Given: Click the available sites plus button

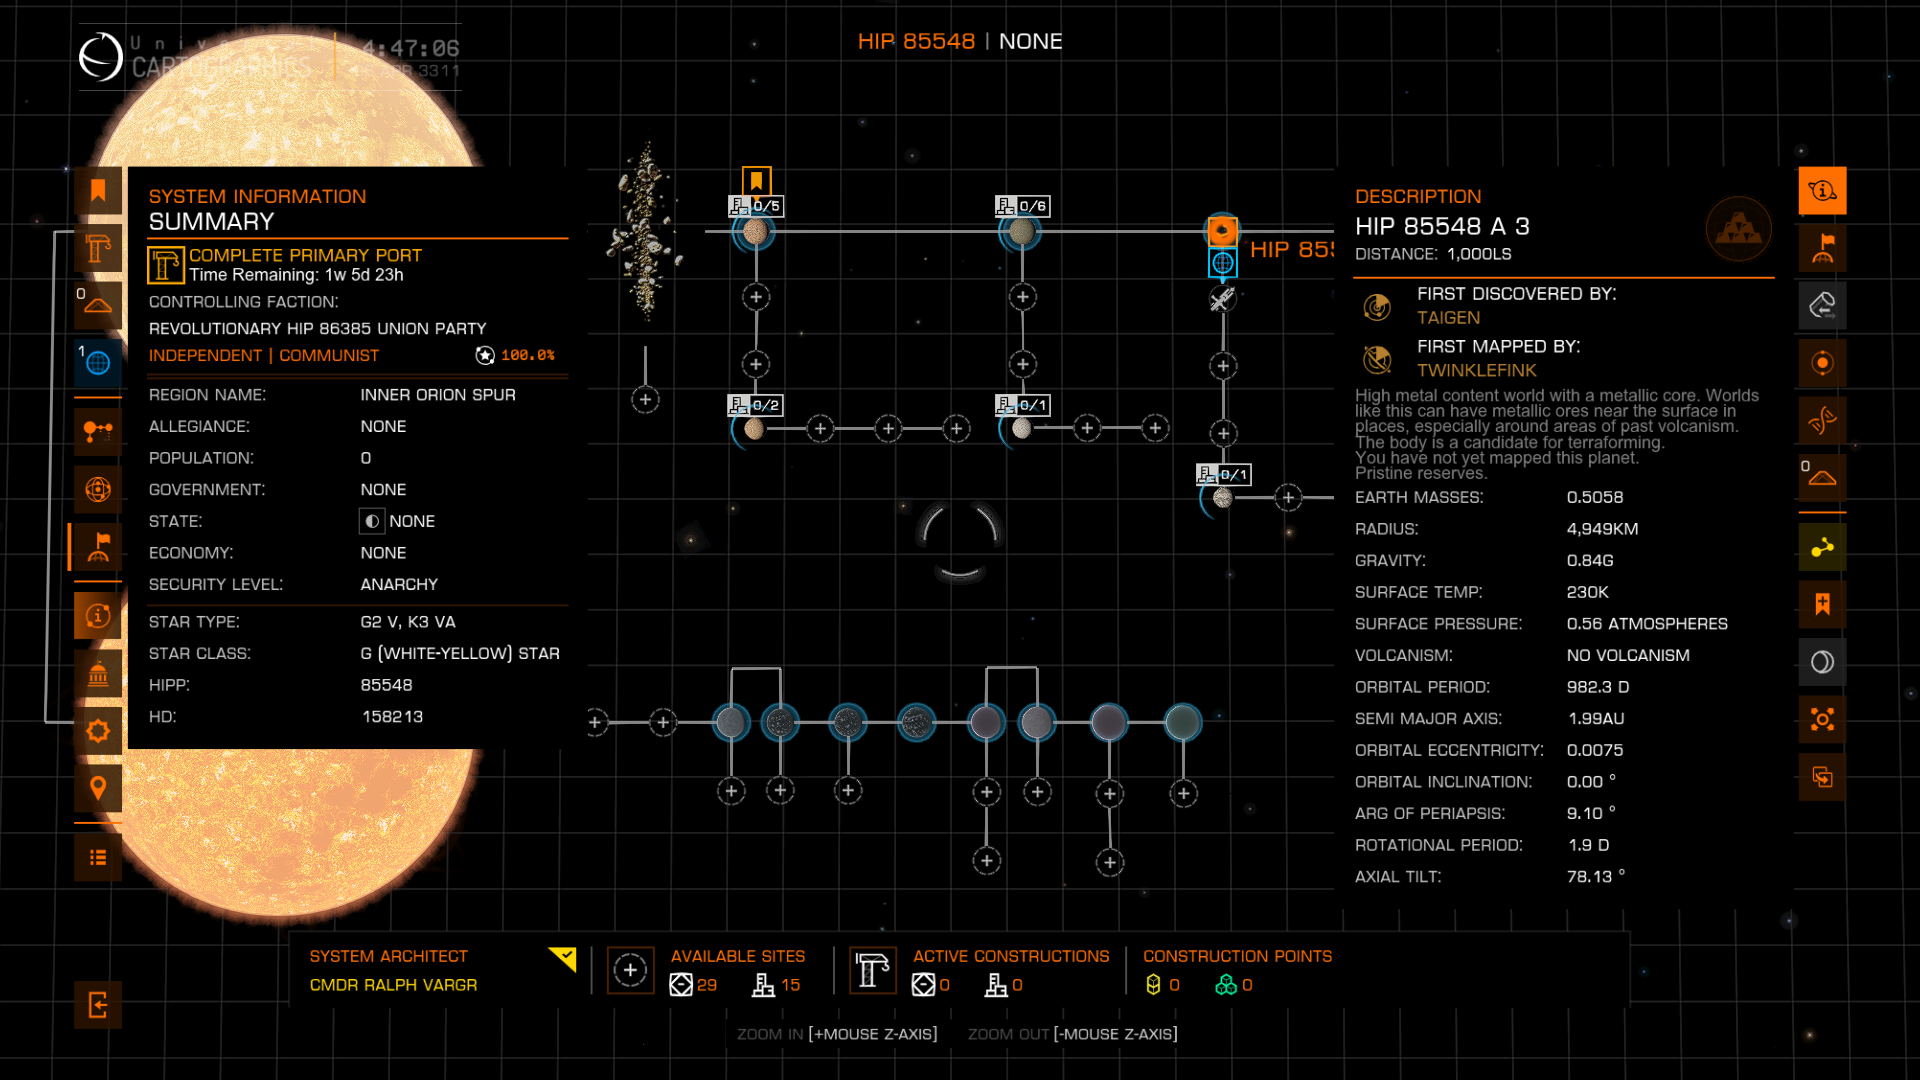Looking at the screenshot, I should 630,970.
